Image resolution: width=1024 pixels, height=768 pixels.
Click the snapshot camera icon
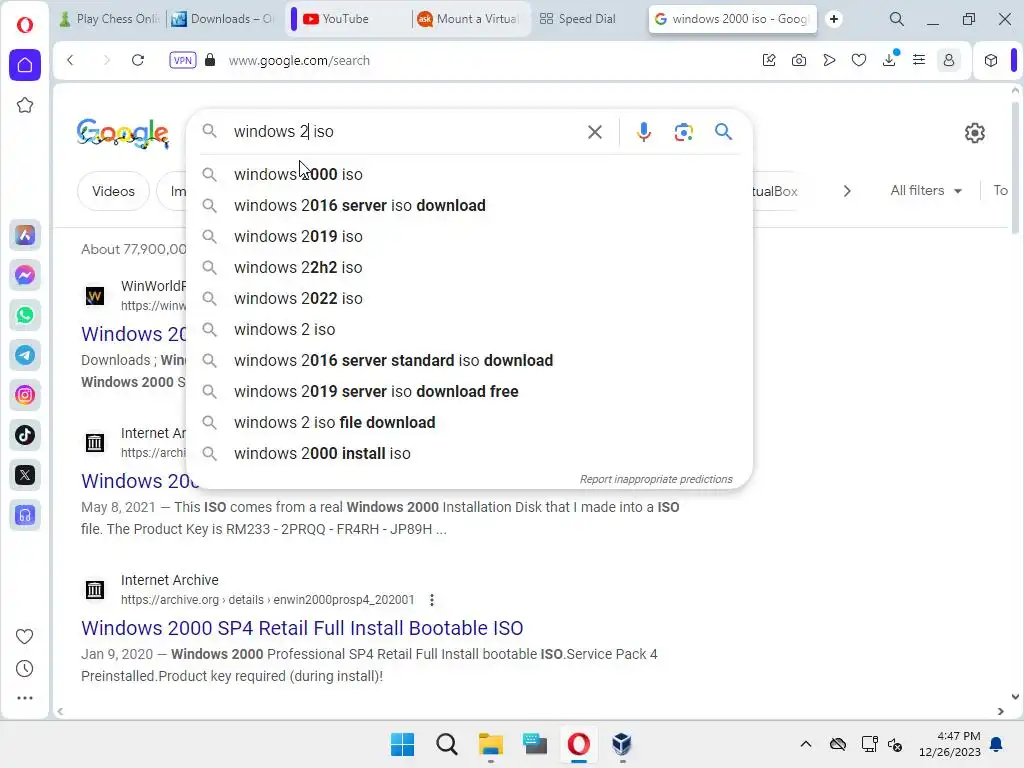pos(799,60)
